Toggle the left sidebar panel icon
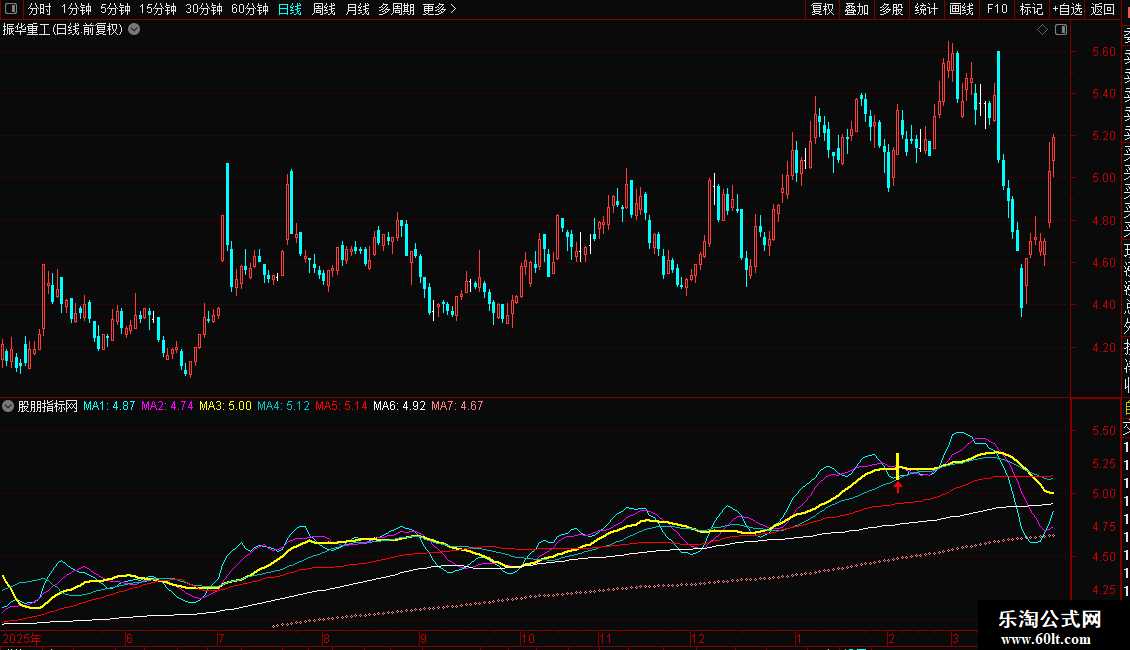 click(11, 9)
